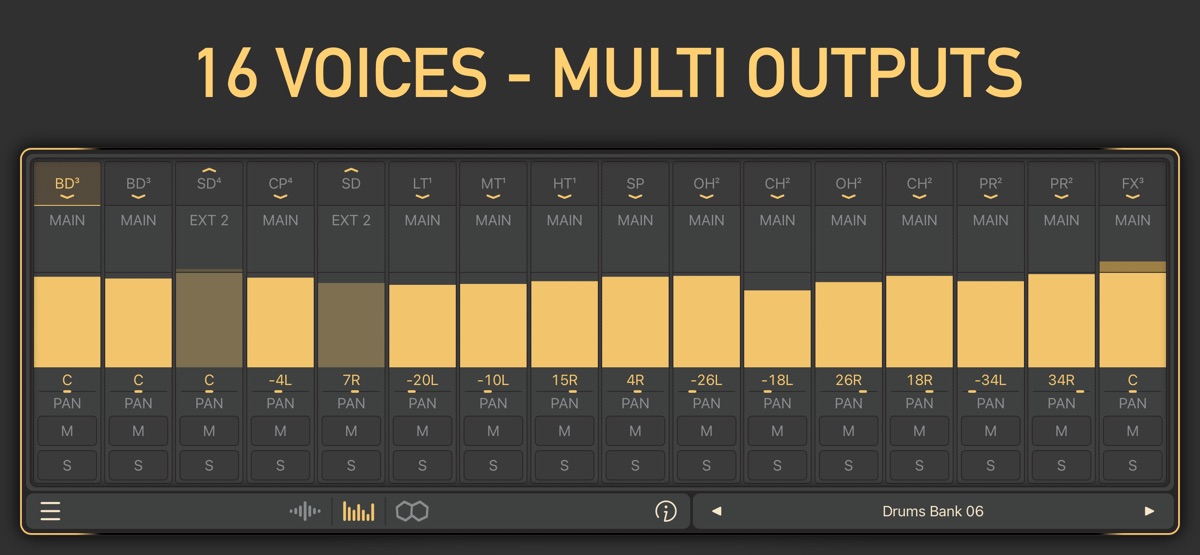Screen dimensions: 1200x555
Task: Open the CP channel MAIN output selector
Action: pos(280,220)
